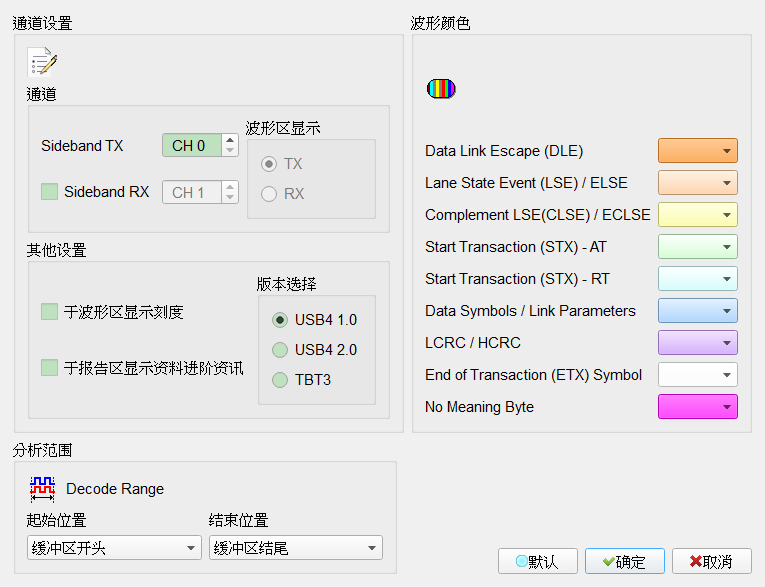Open Data Link Escape (DLE) color dropdown arrow
Screen dimensions: 765x587
[726, 151]
